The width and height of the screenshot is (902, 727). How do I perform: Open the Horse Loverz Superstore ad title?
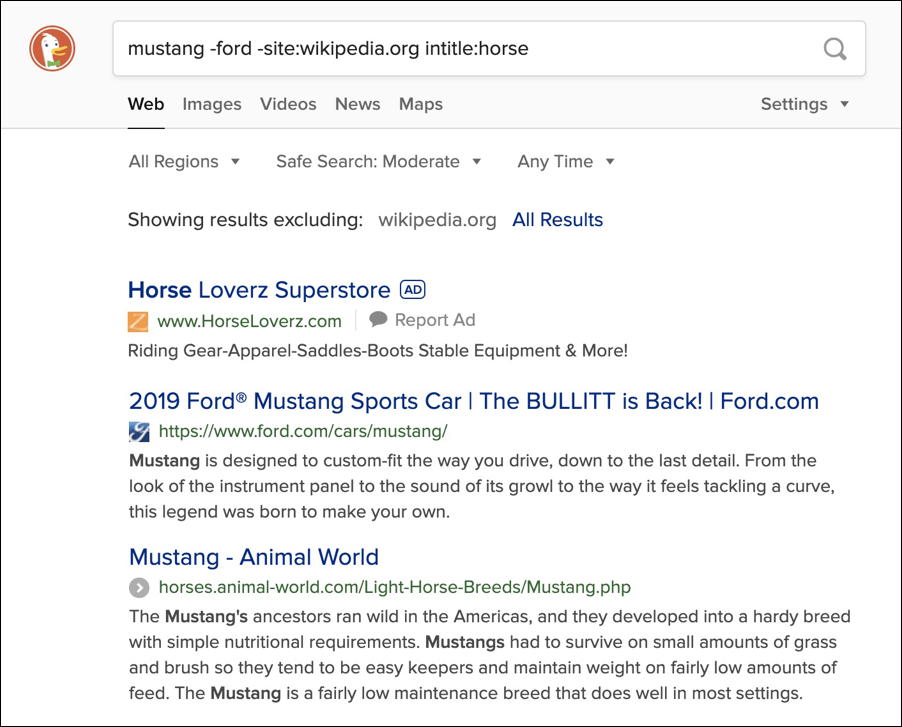click(x=259, y=290)
